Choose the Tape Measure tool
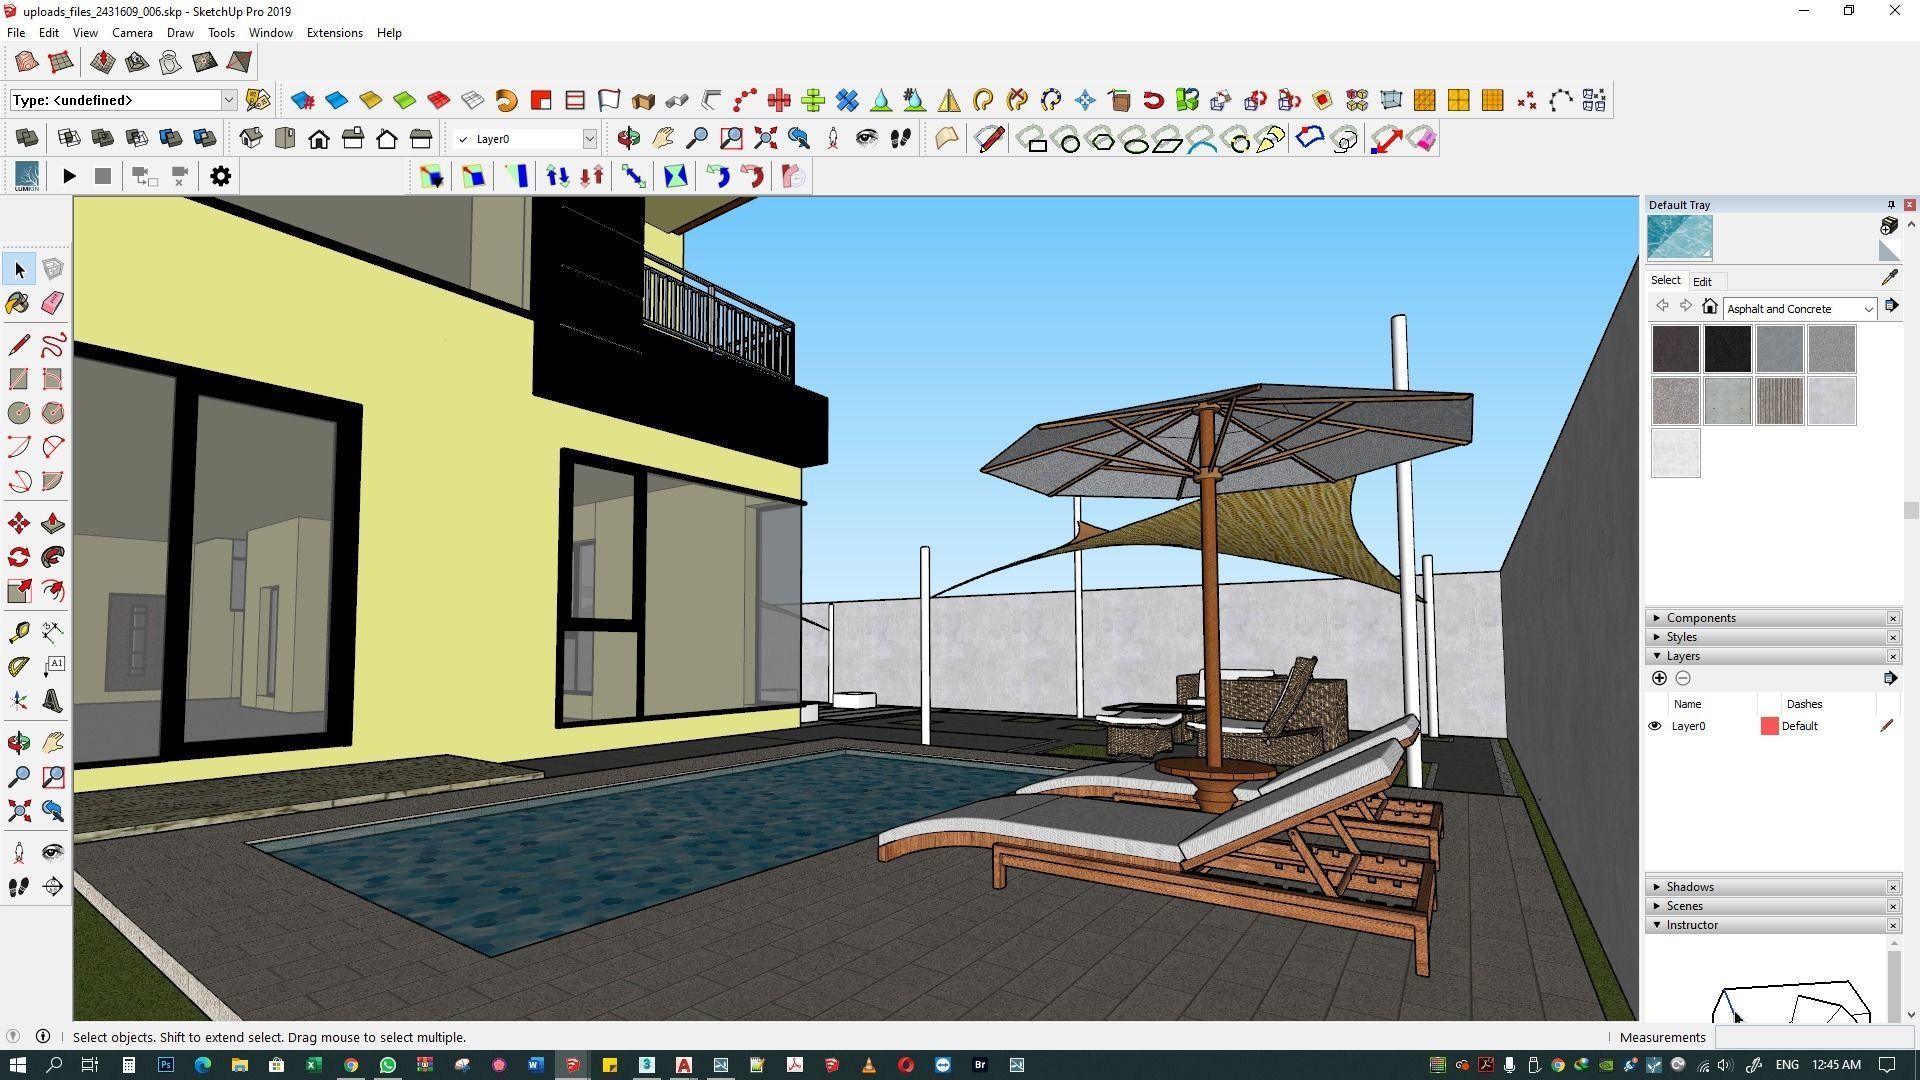1920x1080 pixels. tap(18, 632)
